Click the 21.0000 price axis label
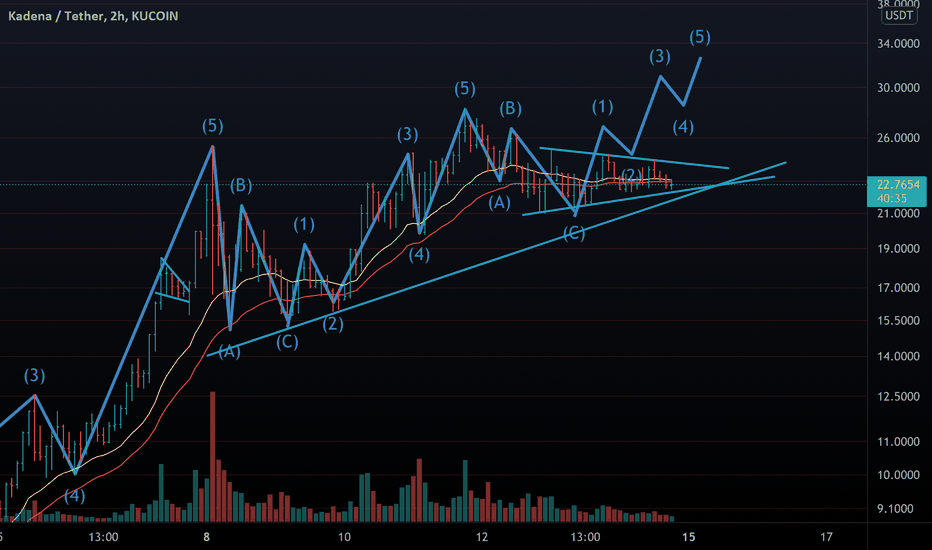Screen dimensions: 932x550 tap(898, 213)
